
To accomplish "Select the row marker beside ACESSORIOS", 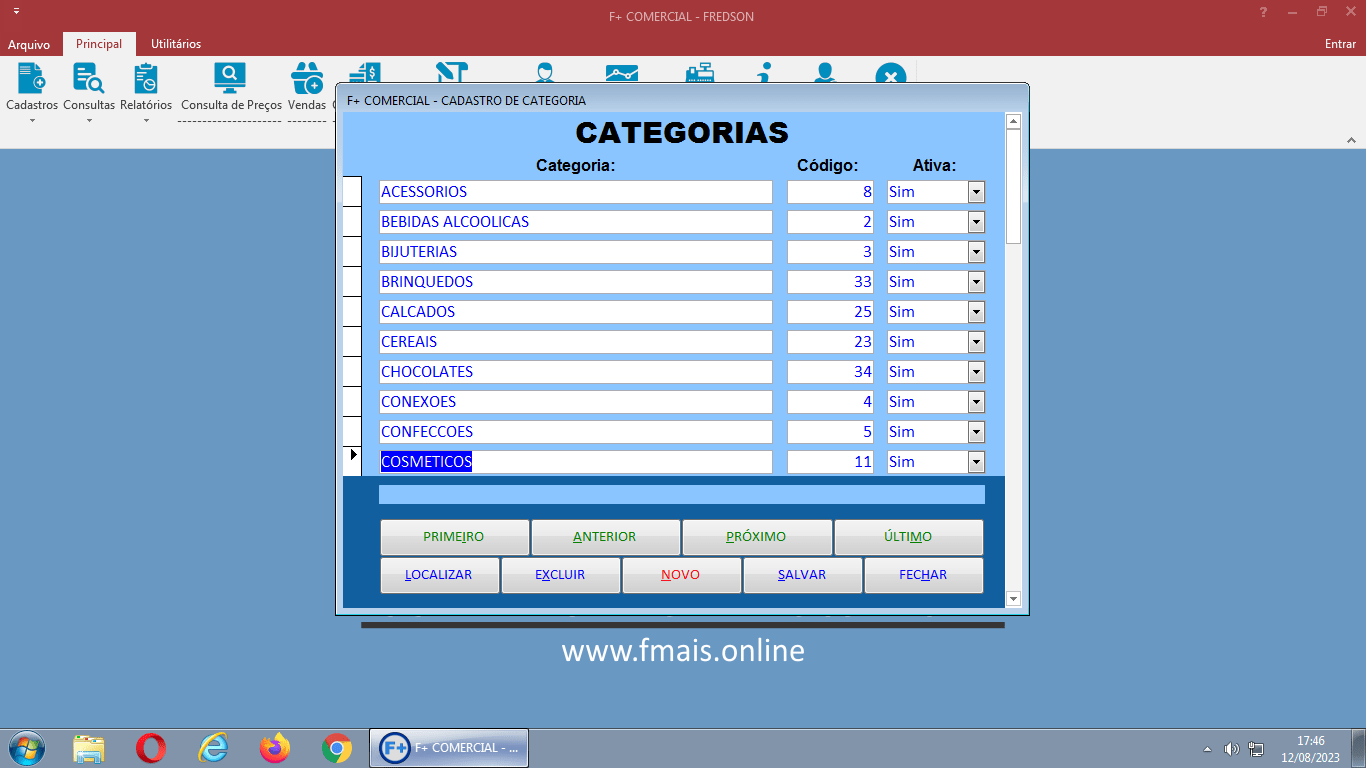I will 352,192.
